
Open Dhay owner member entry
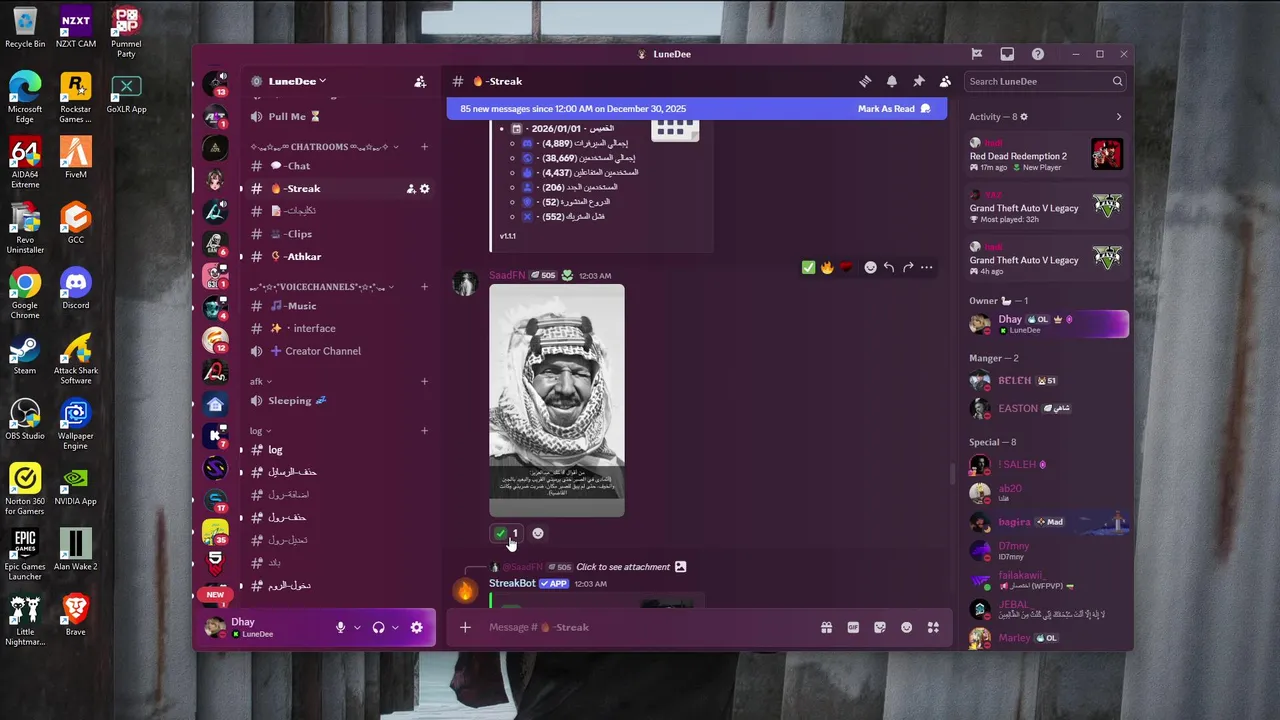(1048, 324)
